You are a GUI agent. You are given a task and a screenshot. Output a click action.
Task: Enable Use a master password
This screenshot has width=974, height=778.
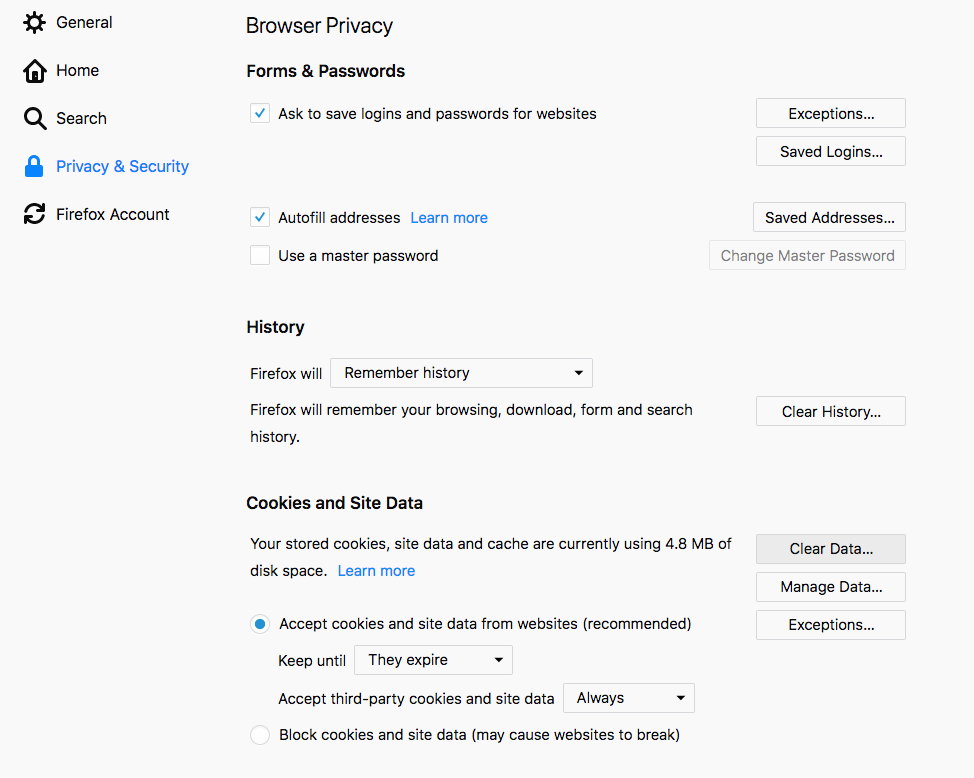pyautogui.click(x=260, y=255)
